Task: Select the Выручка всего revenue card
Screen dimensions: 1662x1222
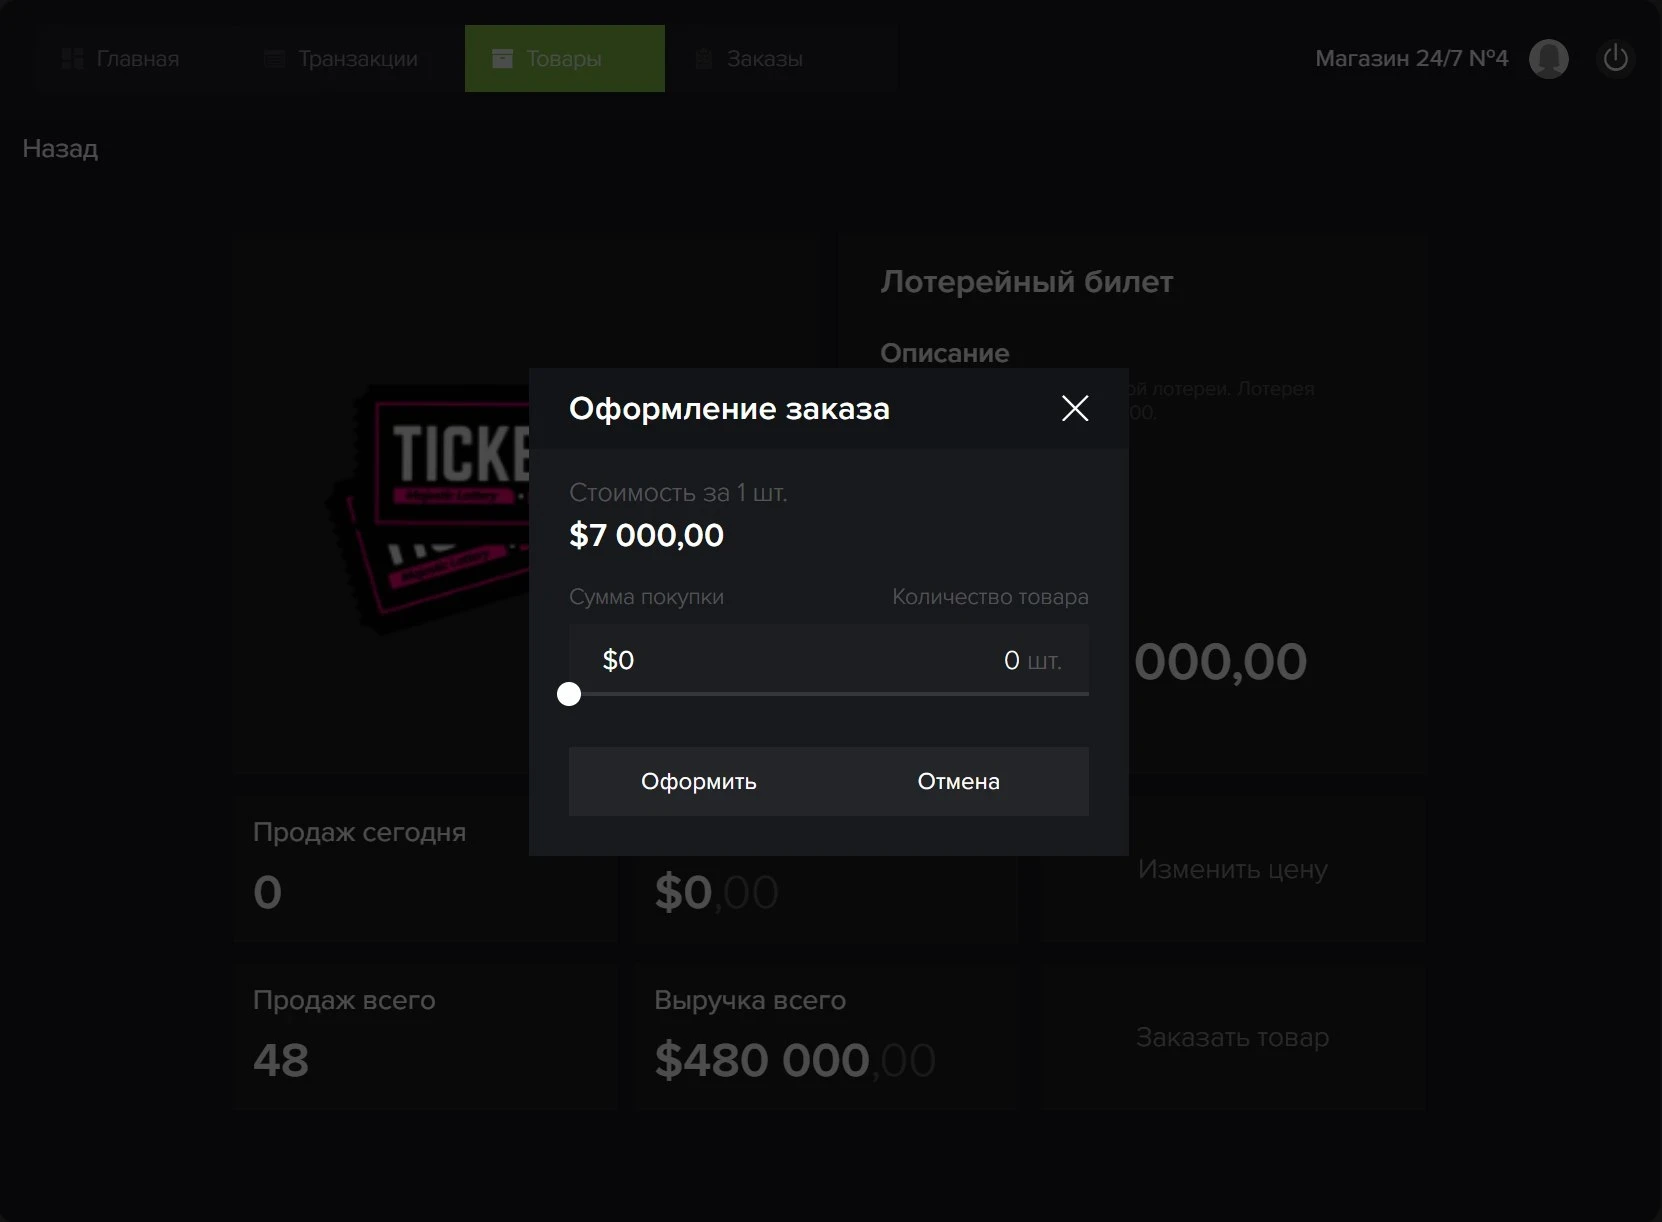Action: pos(826,1037)
